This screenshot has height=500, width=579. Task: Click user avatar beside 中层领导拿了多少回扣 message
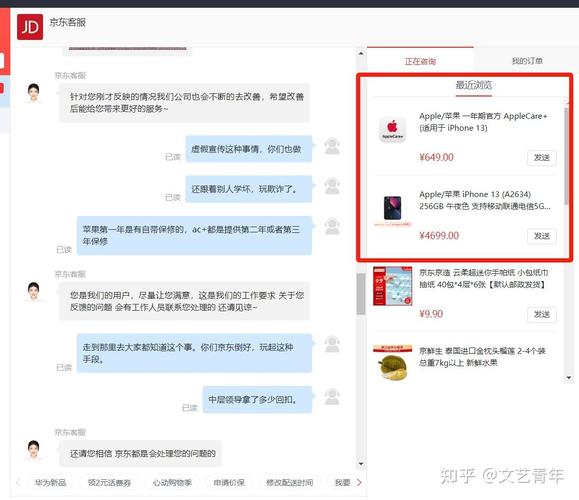[332, 396]
